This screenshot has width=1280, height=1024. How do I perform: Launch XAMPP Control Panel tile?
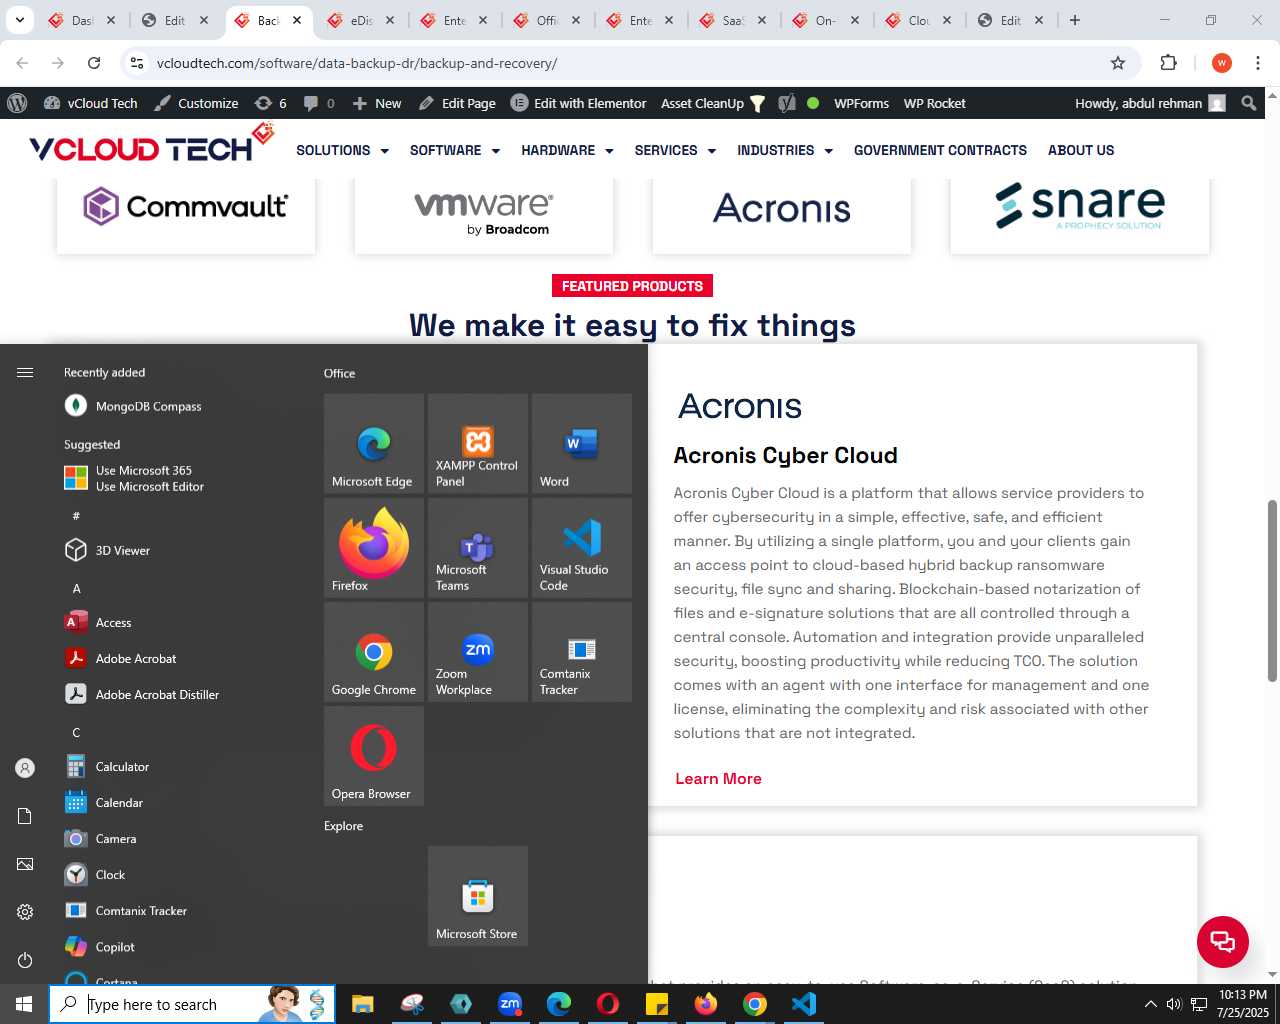pos(478,443)
